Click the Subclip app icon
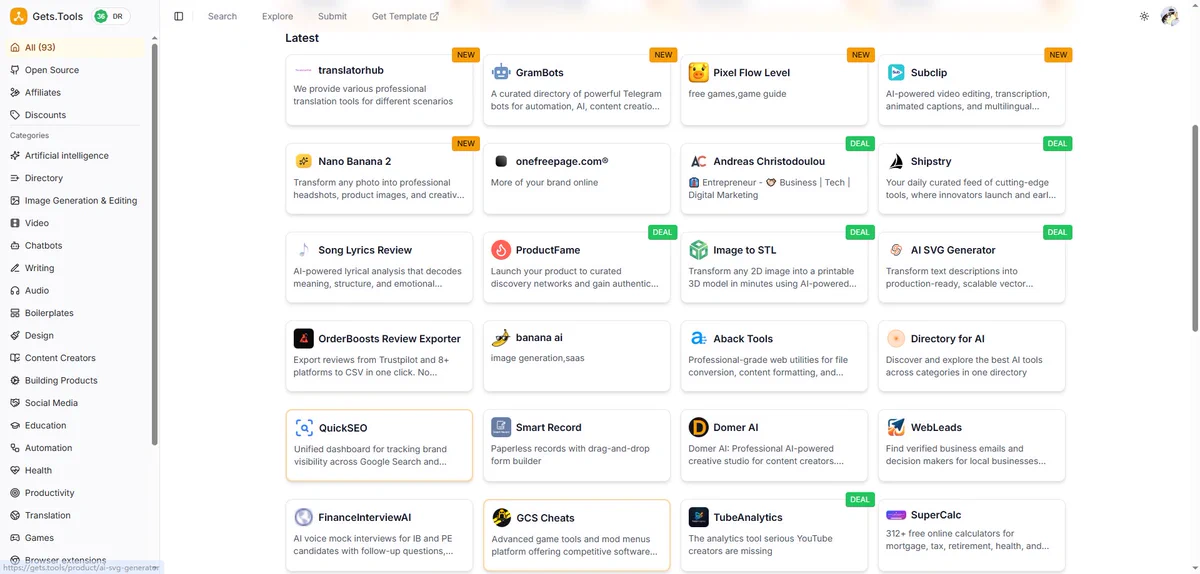Screen dimensions: 1200x574 (895, 72)
